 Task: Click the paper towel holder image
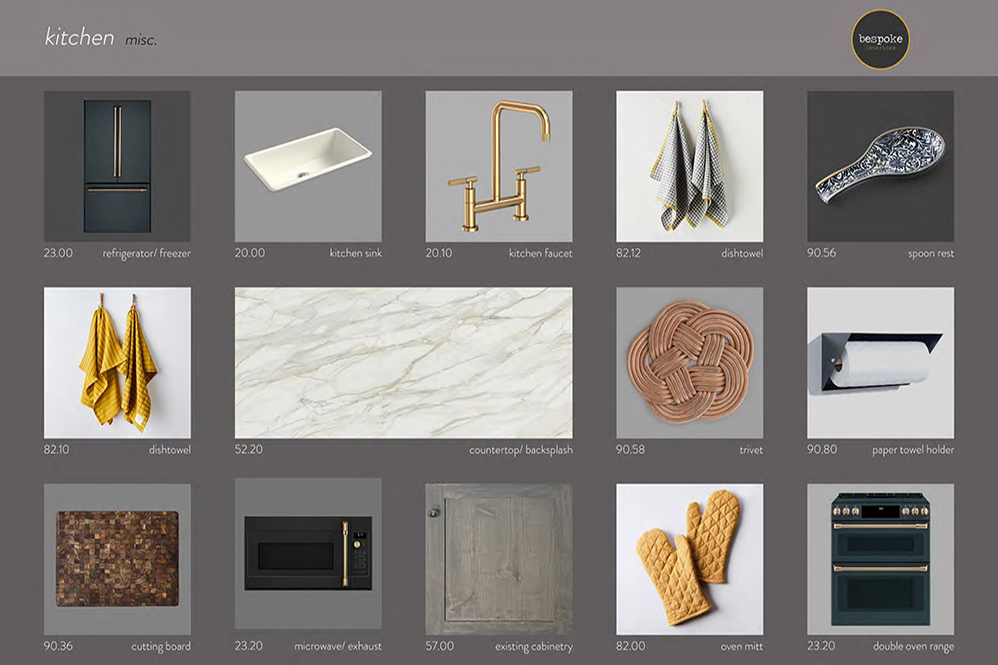(880, 362)
